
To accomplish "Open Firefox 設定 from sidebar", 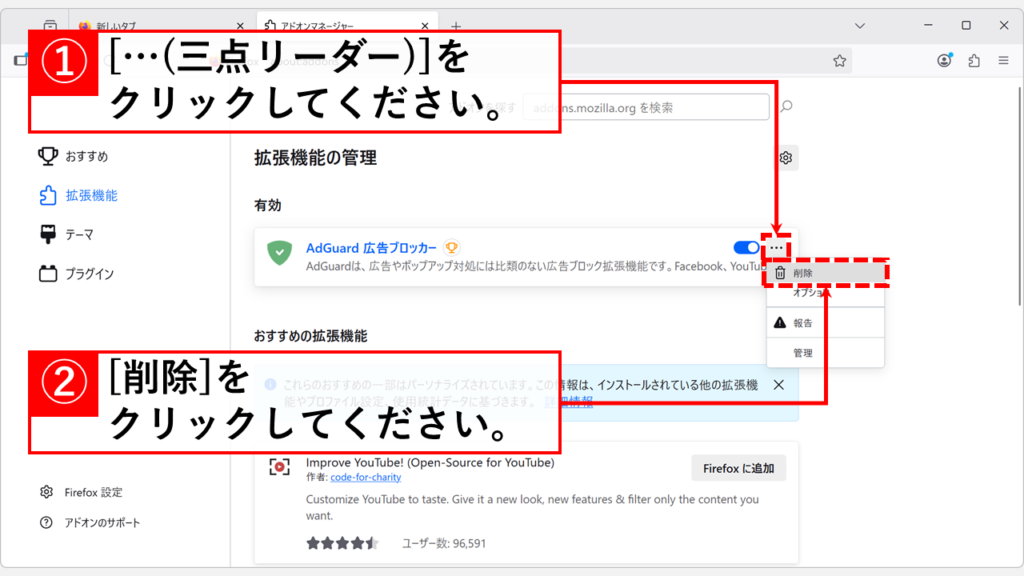I will coord(81,492).
